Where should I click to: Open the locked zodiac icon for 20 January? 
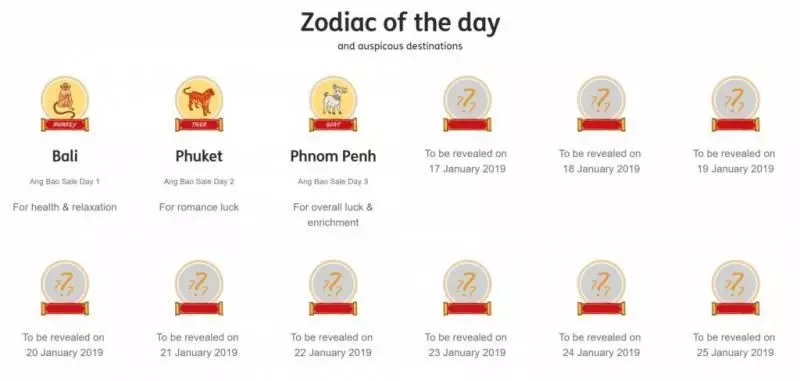(65, 288)
